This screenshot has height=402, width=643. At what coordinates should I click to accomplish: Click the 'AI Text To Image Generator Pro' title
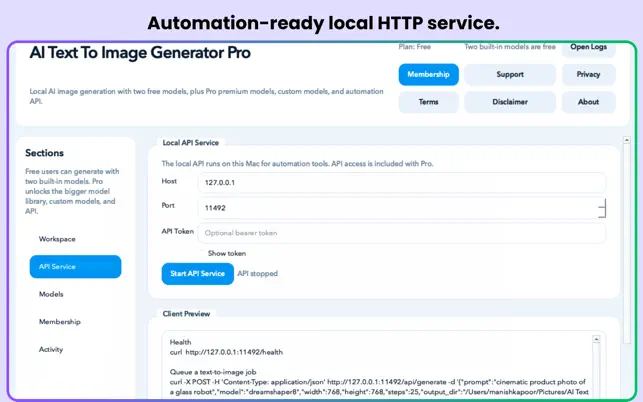(140, 53)
